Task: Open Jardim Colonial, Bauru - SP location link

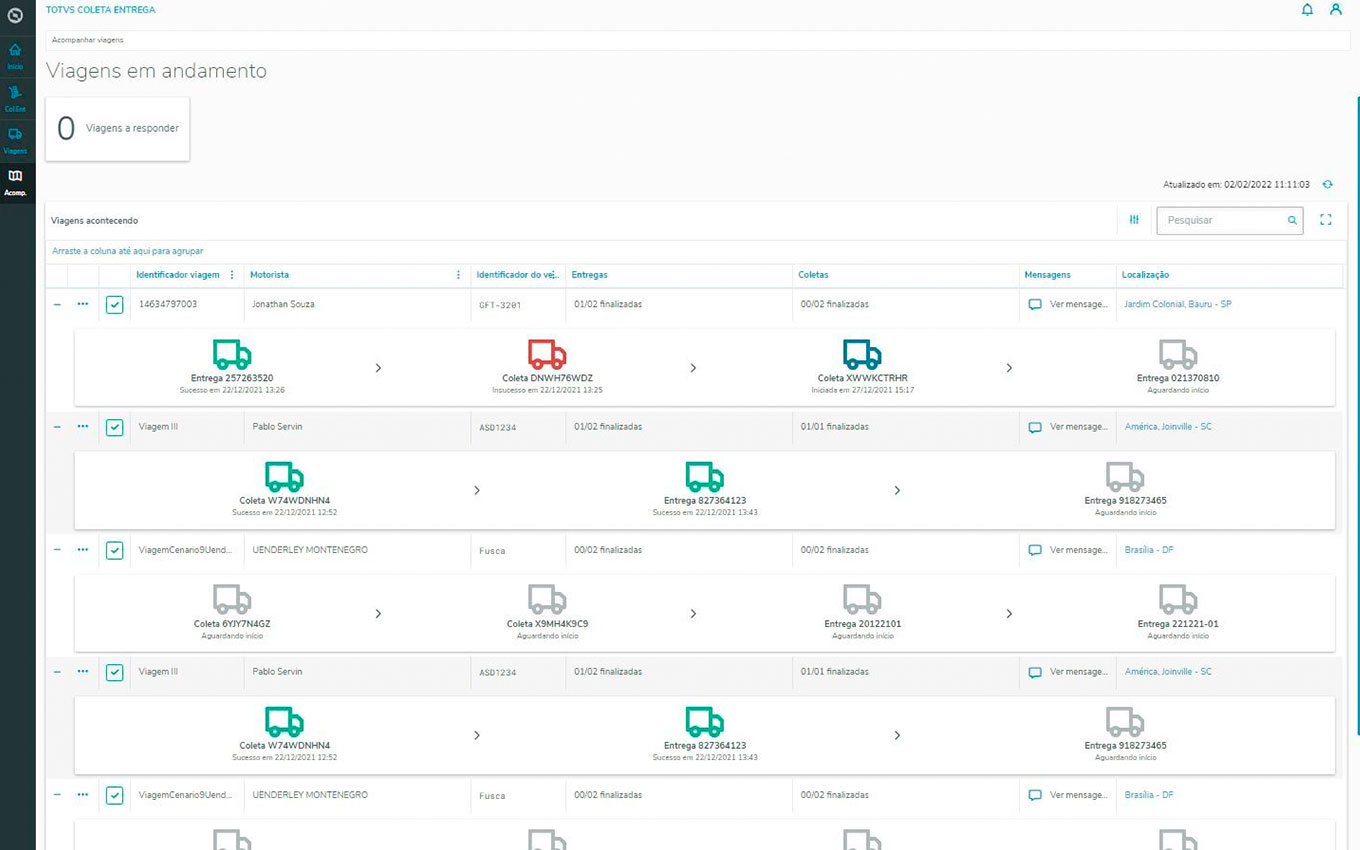Action: click(1178, 304)
